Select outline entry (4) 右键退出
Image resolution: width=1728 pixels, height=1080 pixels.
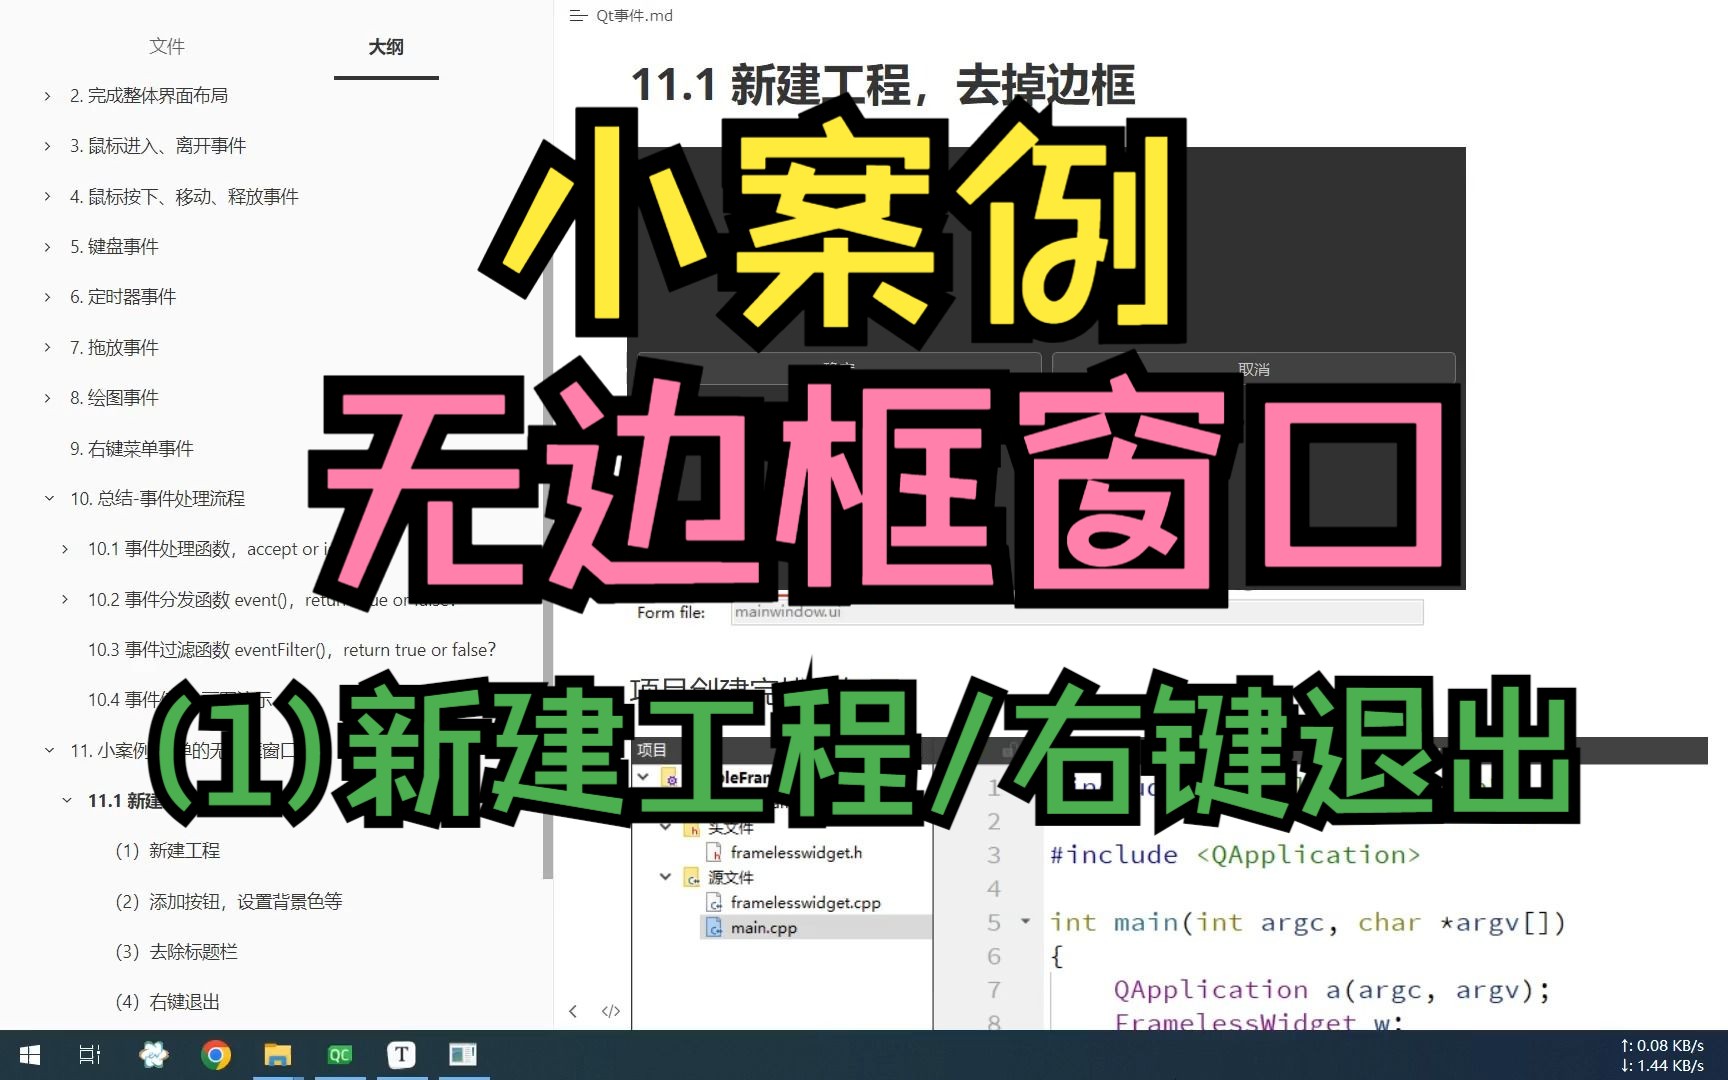click(167, 1002)
